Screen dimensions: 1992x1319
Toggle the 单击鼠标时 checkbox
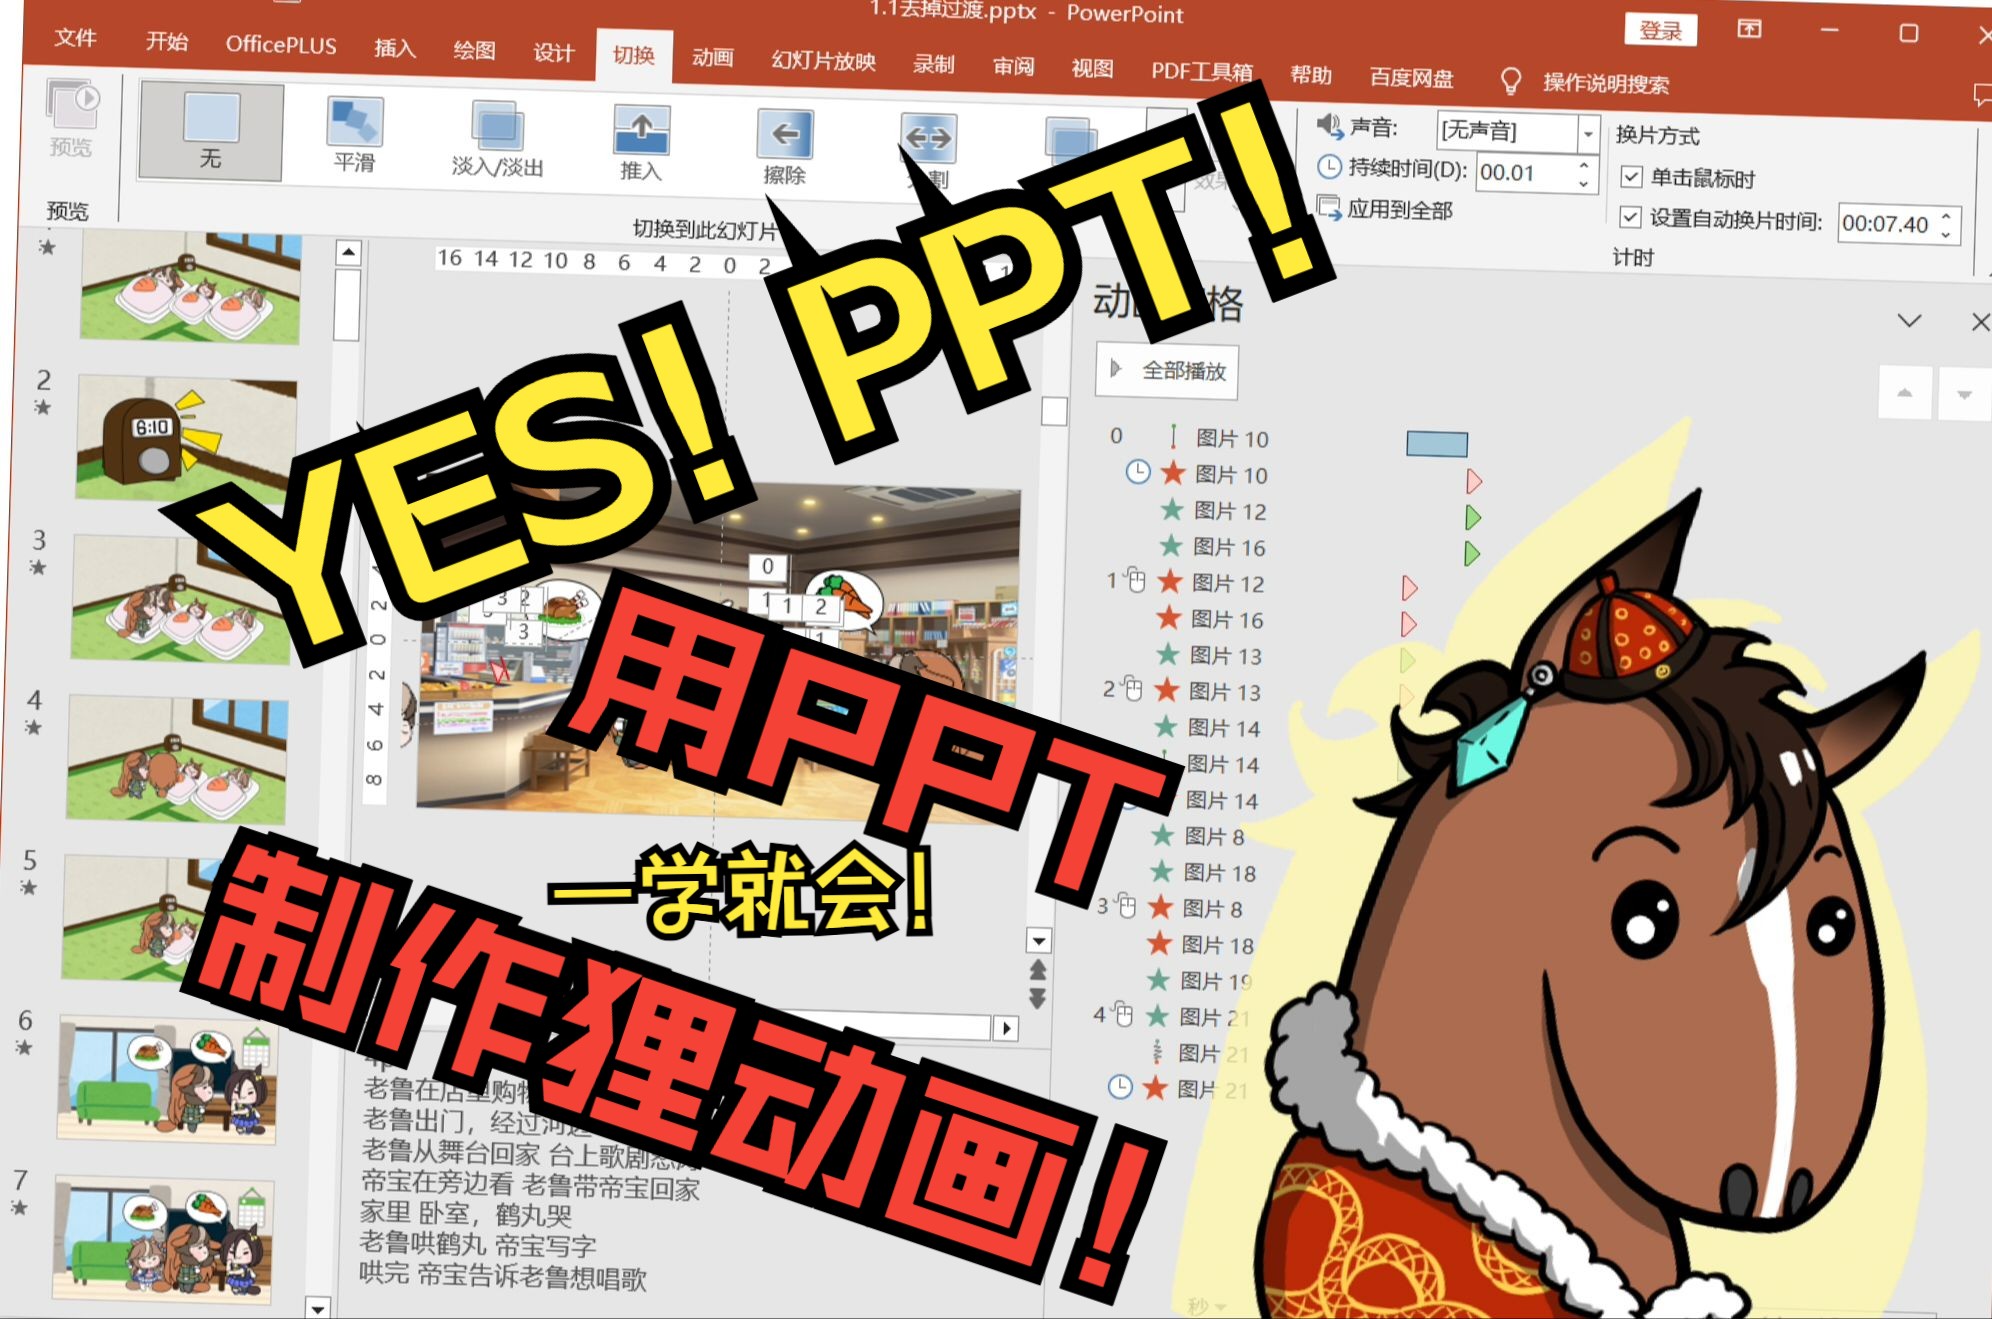(x=1632, y=177)
